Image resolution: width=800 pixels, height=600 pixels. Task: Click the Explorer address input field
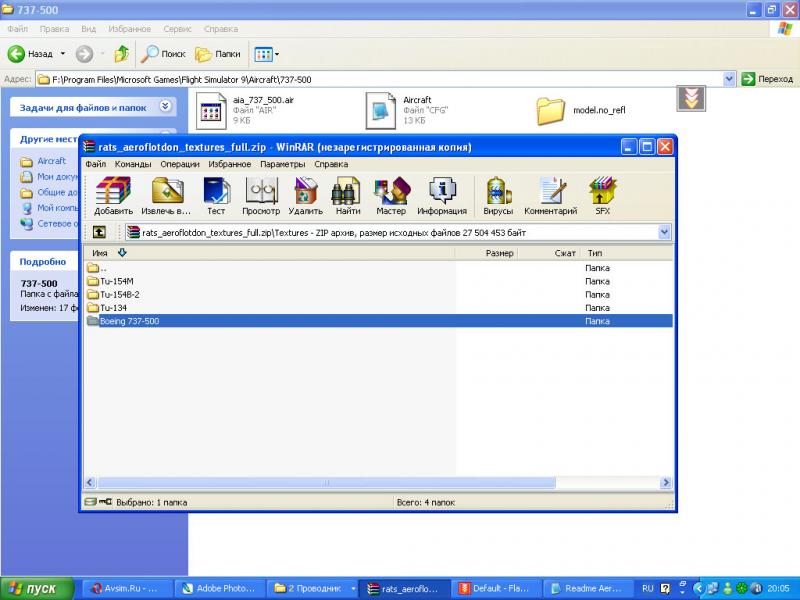(379, 79)
